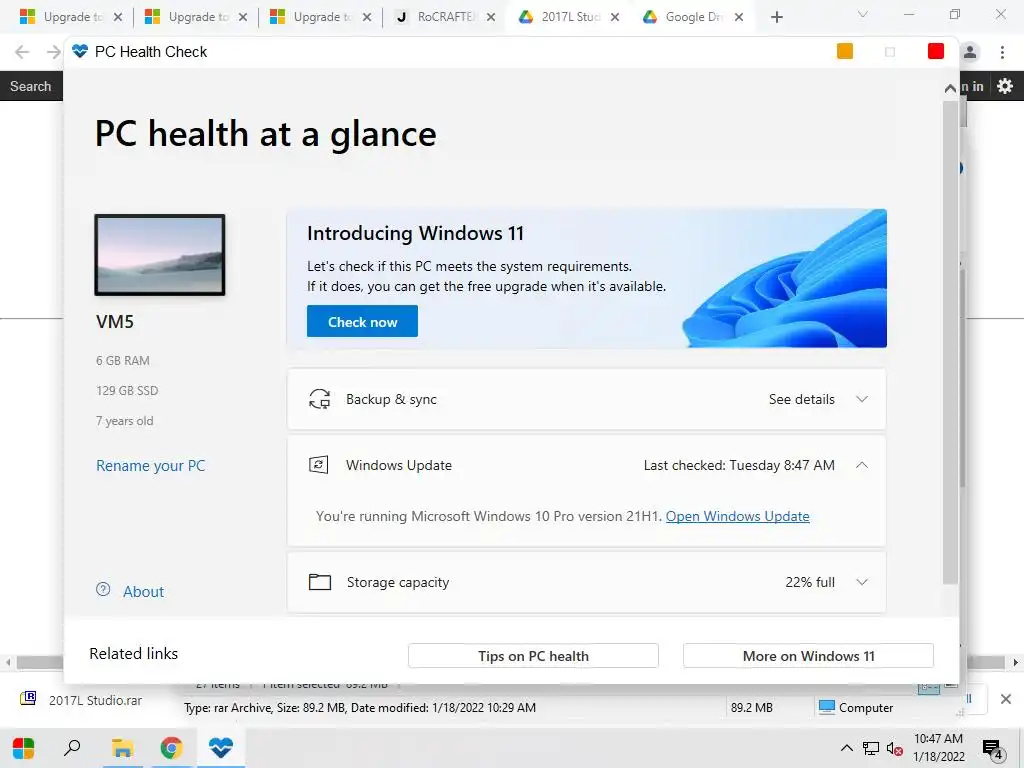Click the muted volume tray icon
The height and width of the screenshot is (768, 1024).
coord(895,749)
